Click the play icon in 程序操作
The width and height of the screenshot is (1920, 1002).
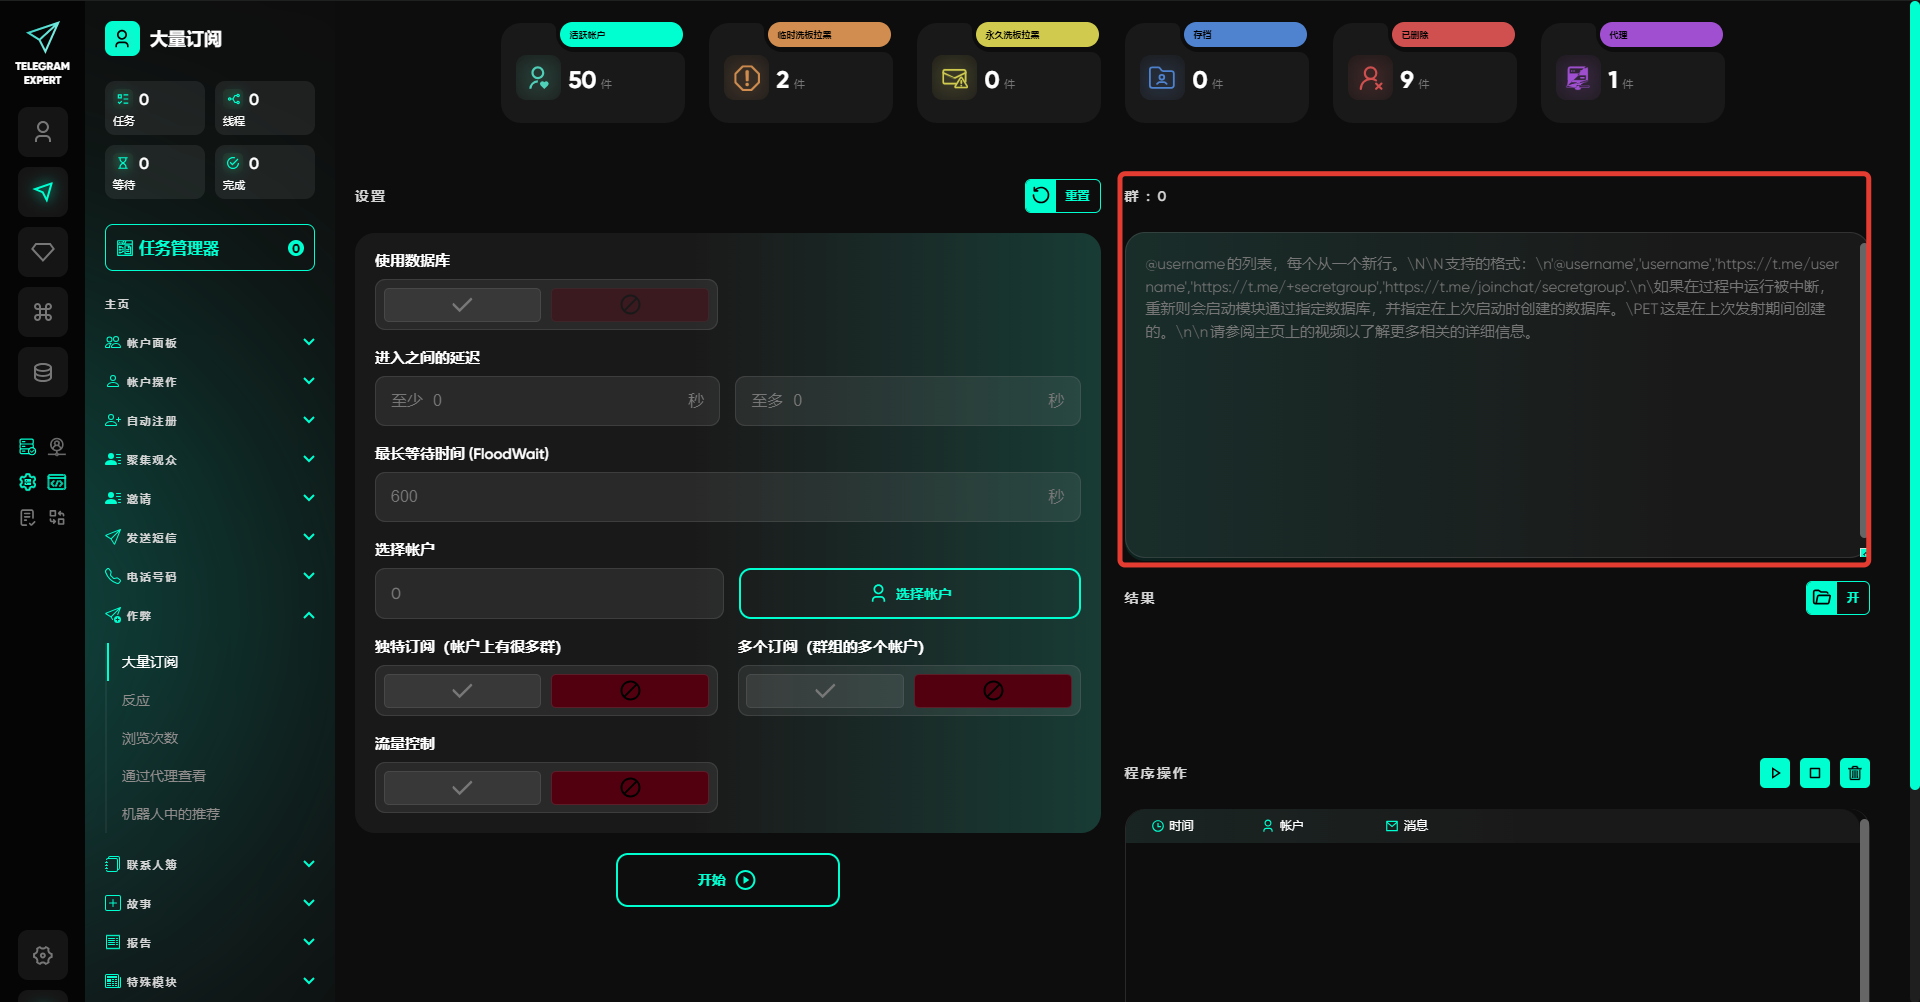[1774, 773]
